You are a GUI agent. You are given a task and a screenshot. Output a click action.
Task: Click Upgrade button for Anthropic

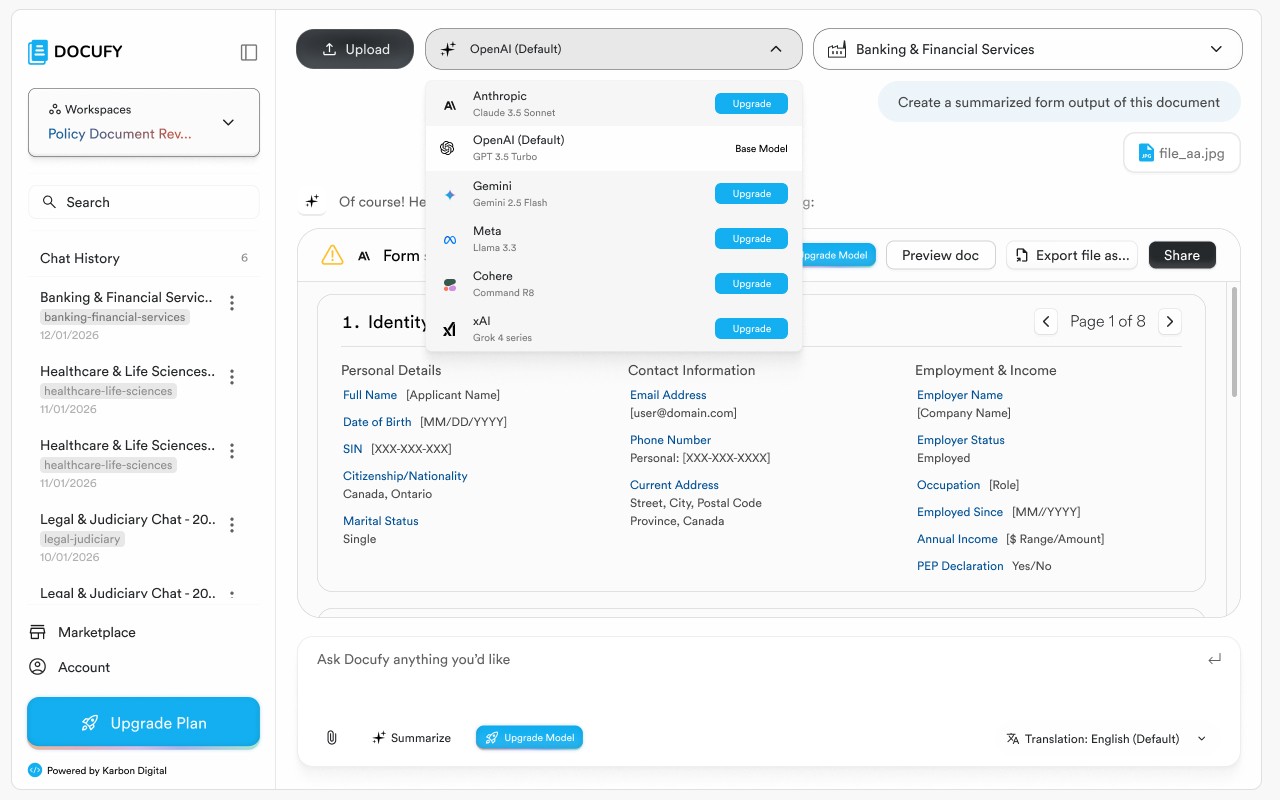point(751,104)
